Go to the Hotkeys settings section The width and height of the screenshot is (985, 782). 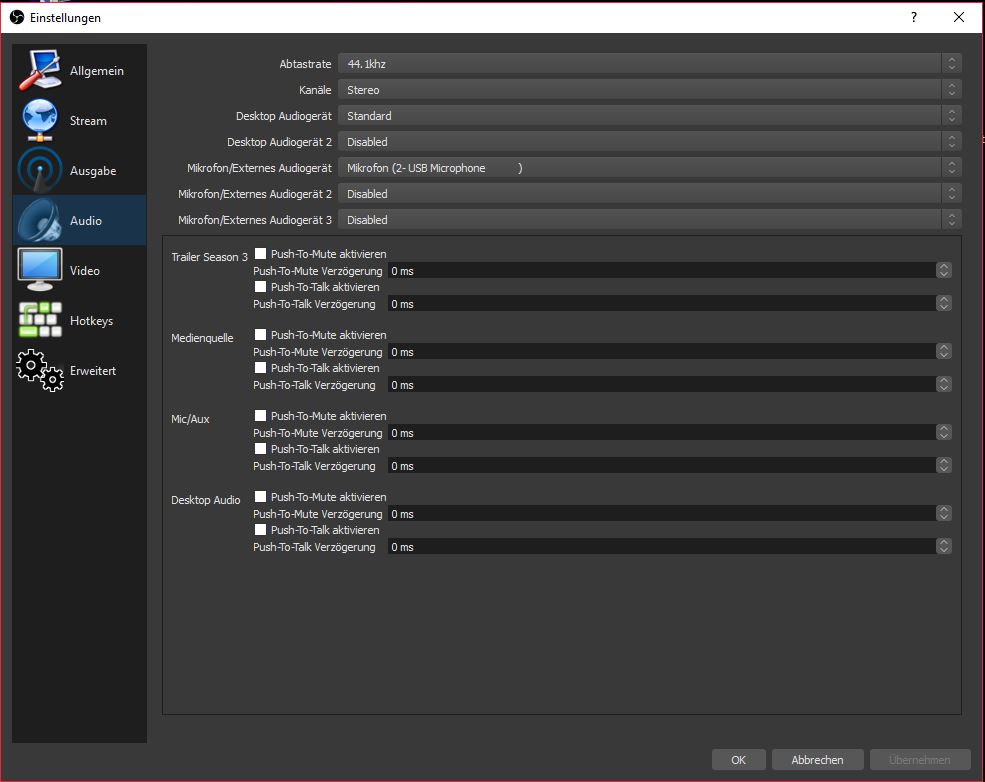tap(91, 321)
